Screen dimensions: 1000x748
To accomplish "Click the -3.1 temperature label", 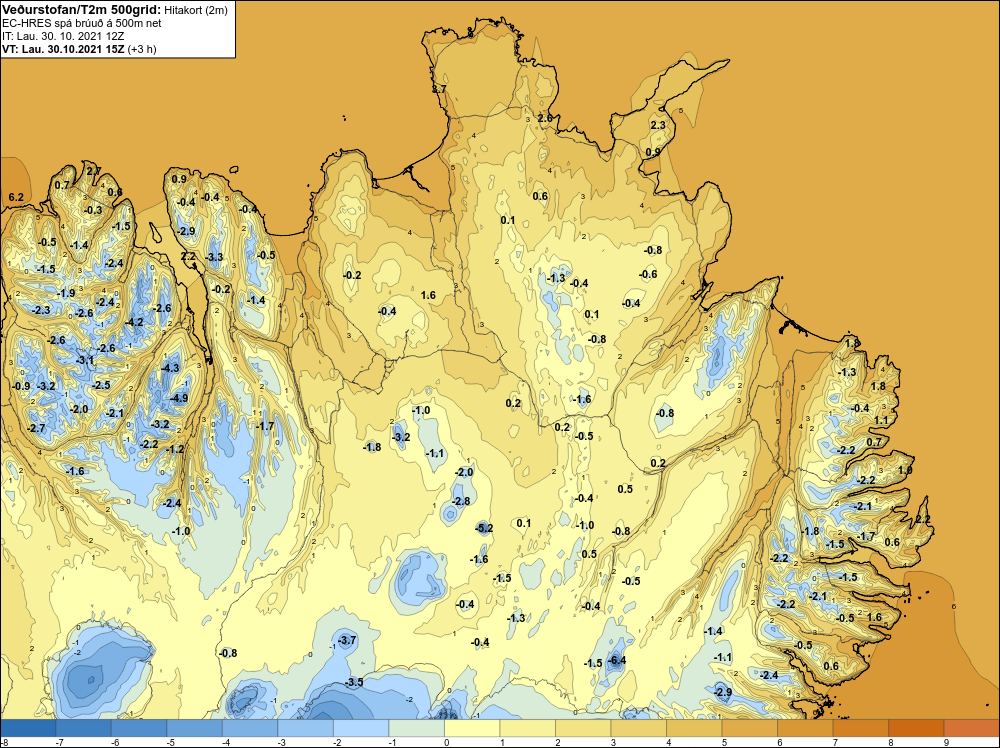I will point(85,361).
